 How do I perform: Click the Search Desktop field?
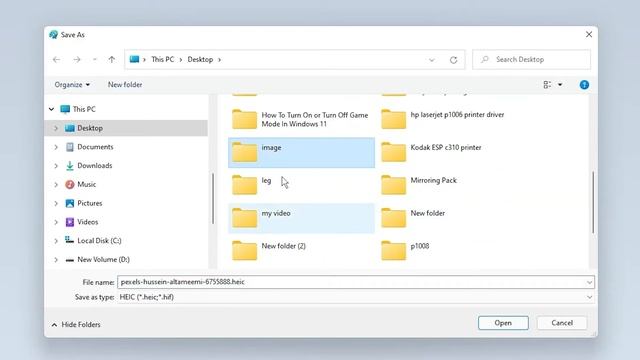pyautogui.click(x=531, y=60)
